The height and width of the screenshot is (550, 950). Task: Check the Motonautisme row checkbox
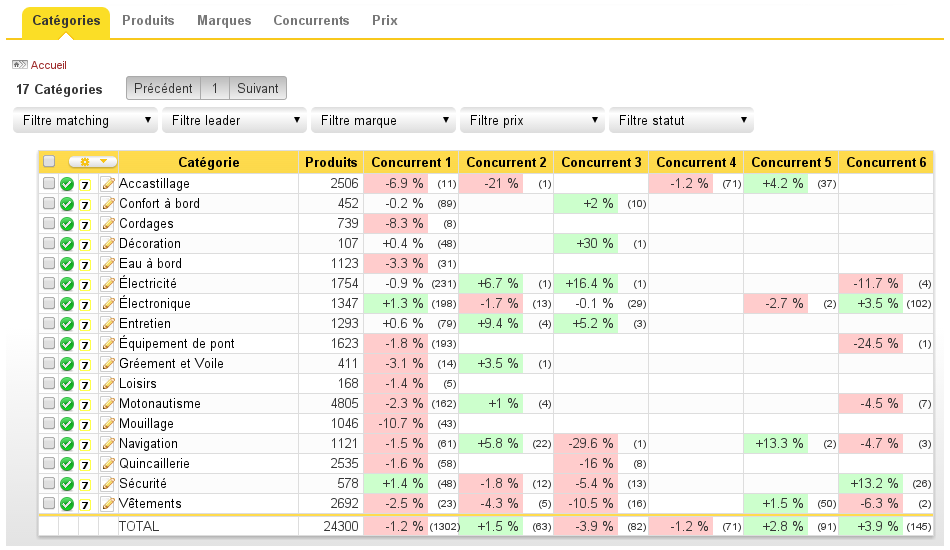(49, 403)
